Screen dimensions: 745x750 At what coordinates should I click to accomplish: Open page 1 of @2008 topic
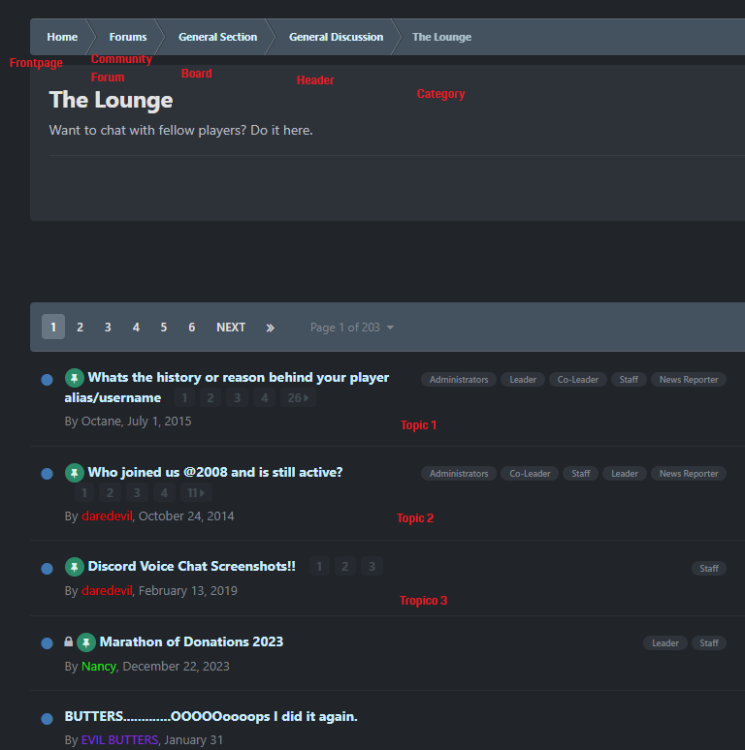[84, 493]
